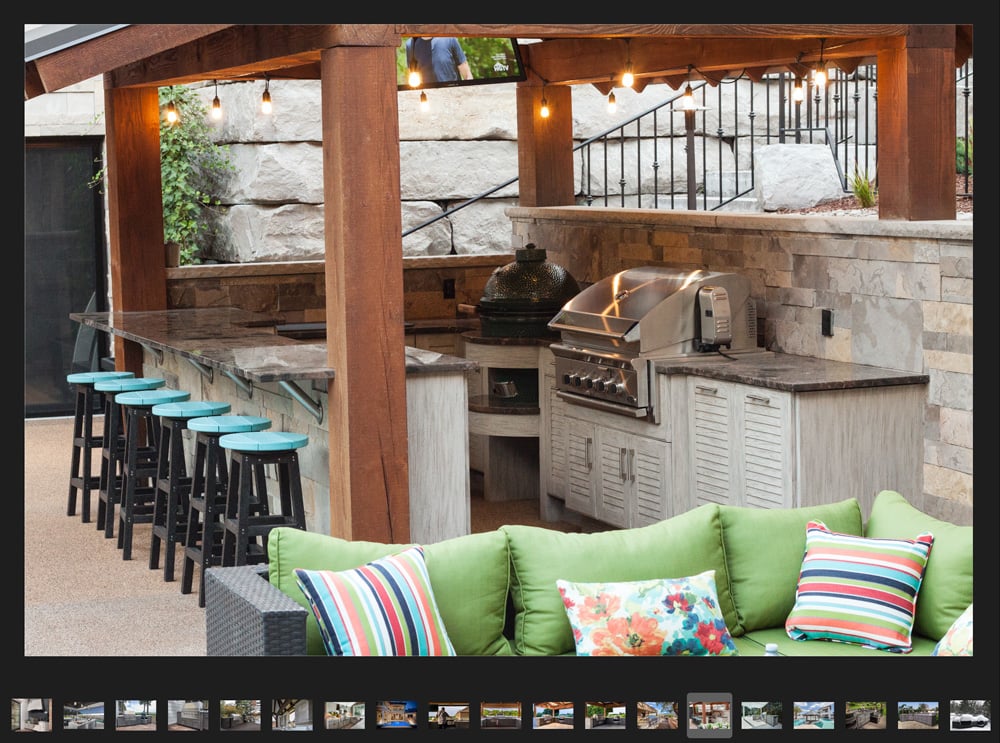
Task: Open the tenth thumbnail in the gallery strip
Action: [x=501, y=714]
